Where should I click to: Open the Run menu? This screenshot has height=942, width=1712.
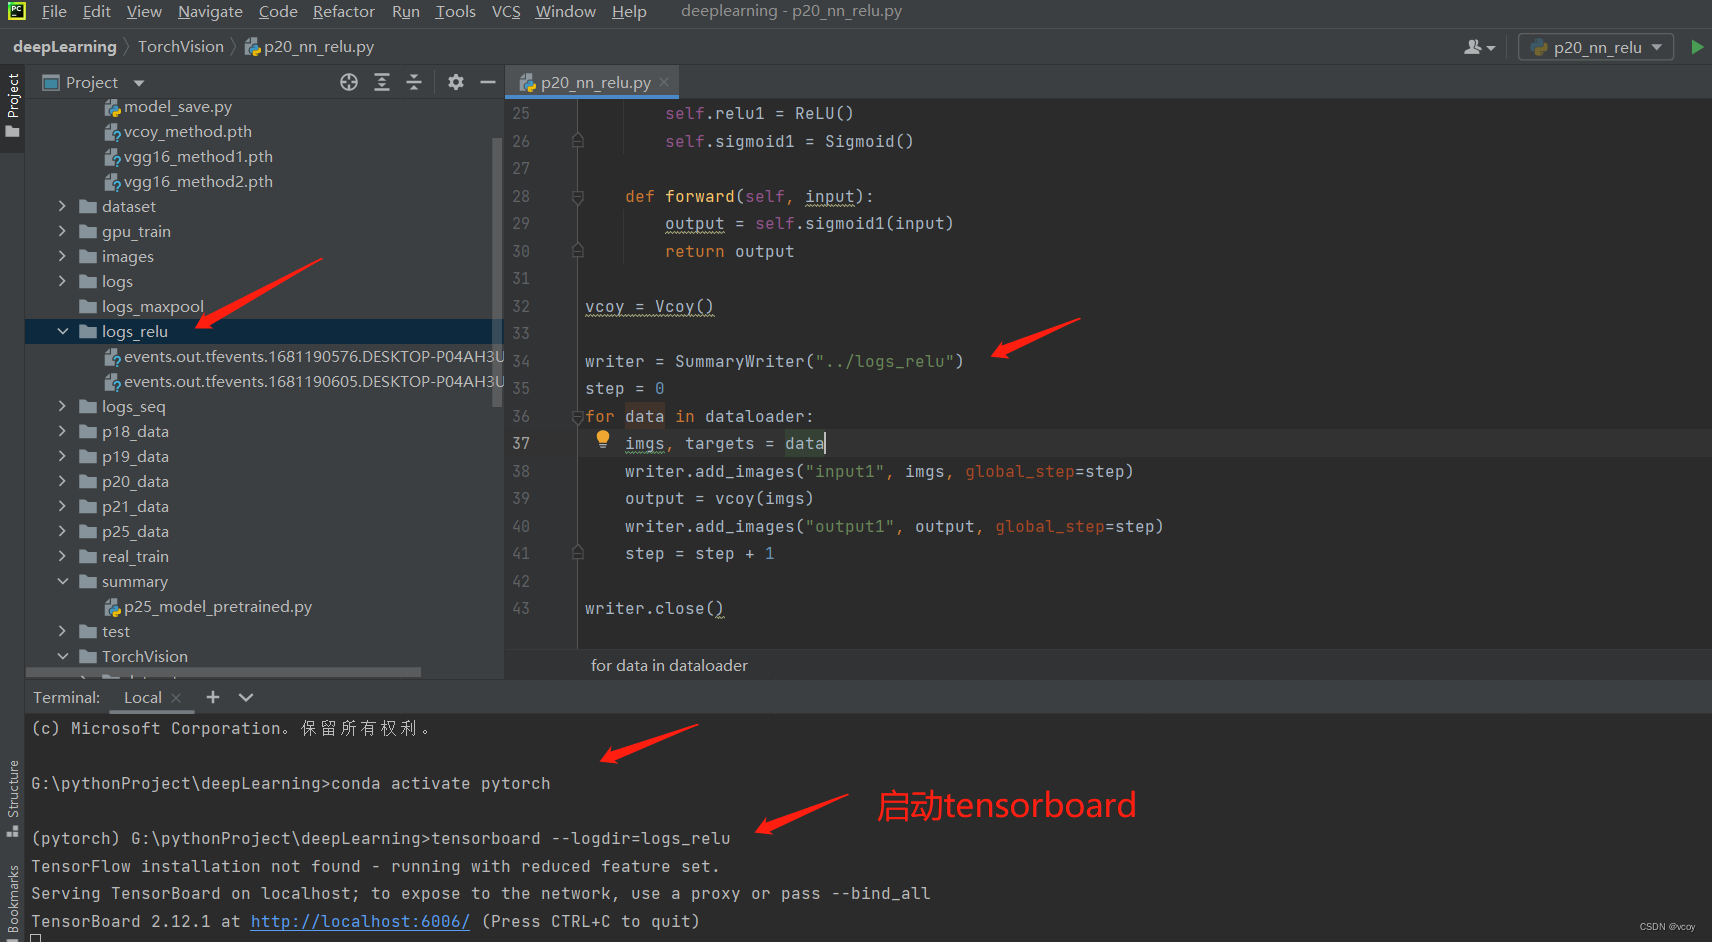(405, 11)
